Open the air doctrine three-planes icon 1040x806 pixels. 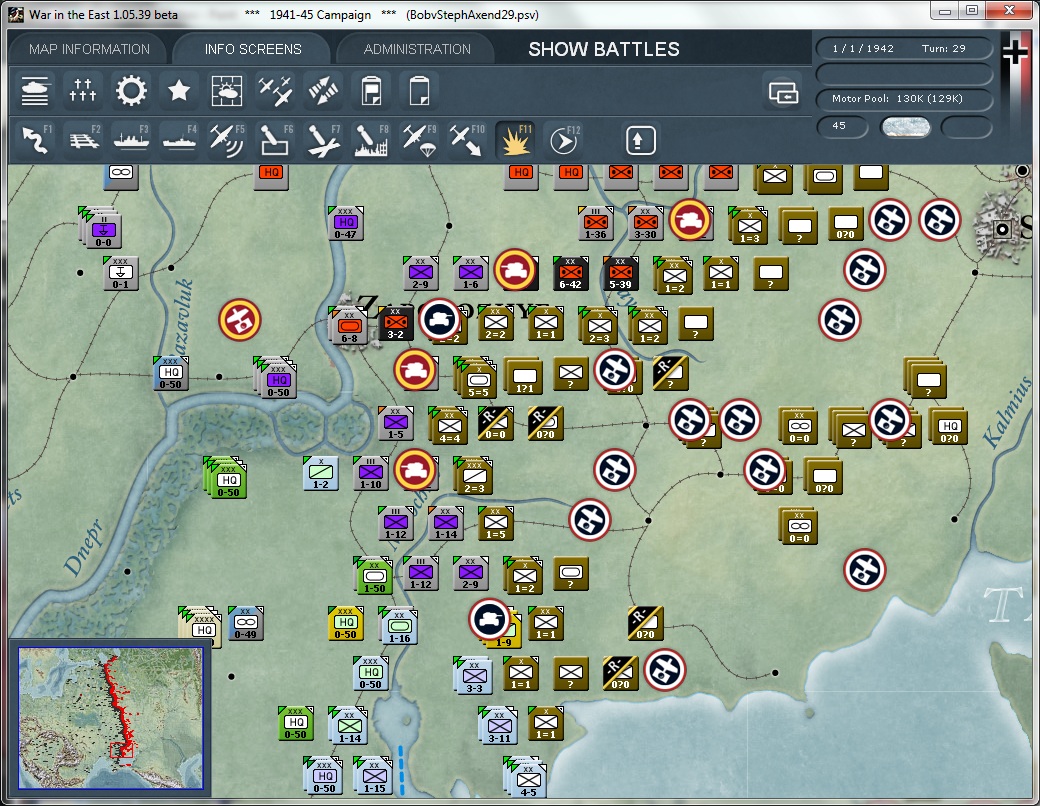click(x=275, y=91)
